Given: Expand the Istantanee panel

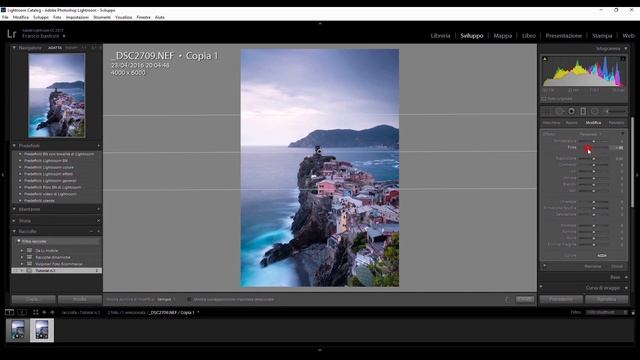Looking at the screenshot, I should point(14,209).
